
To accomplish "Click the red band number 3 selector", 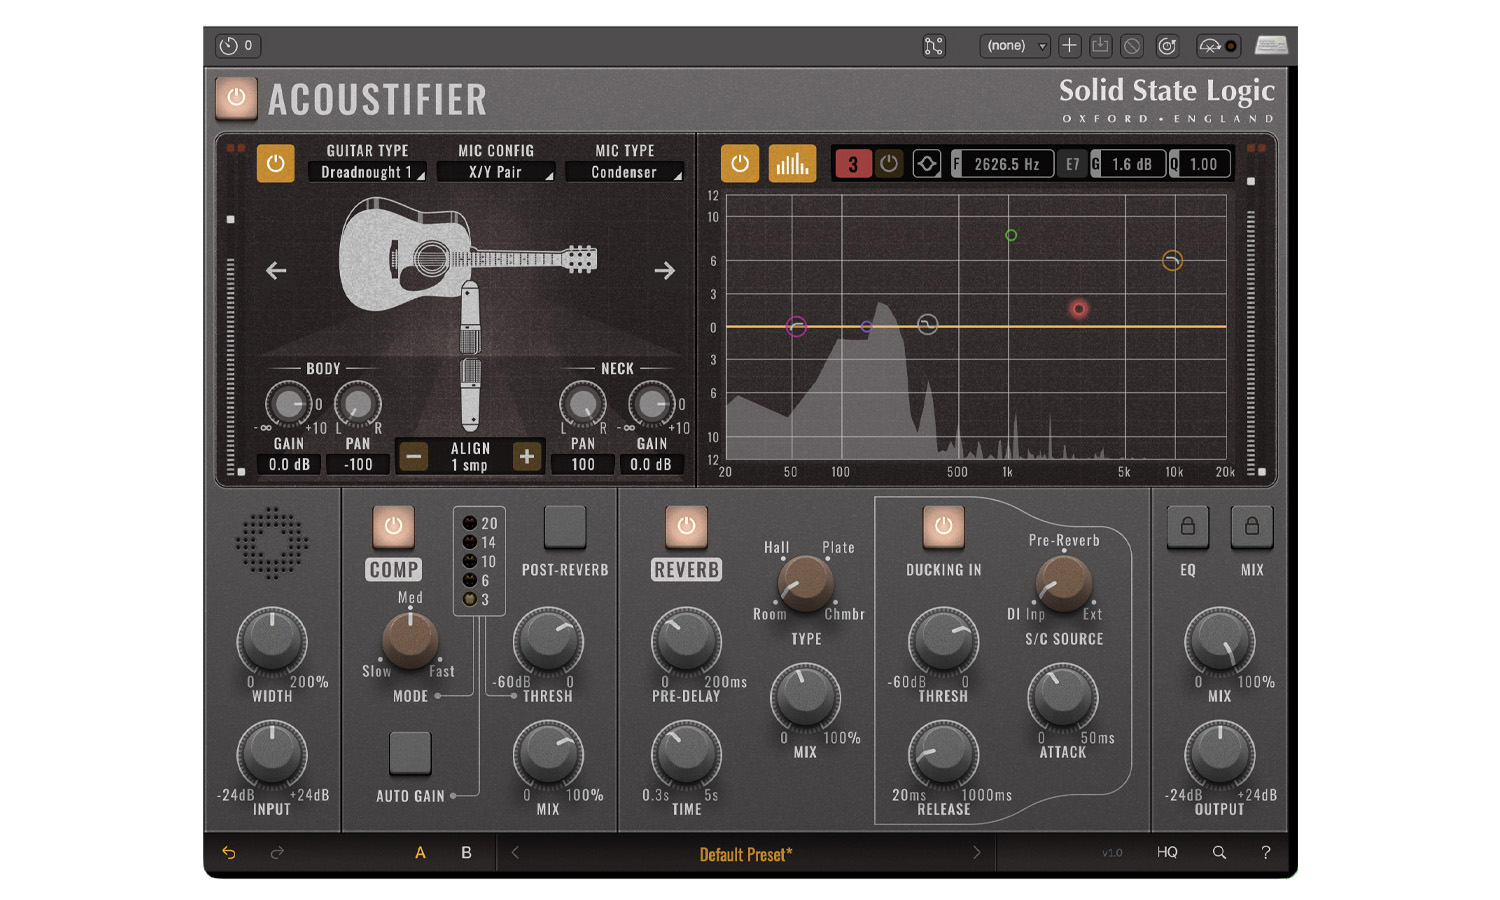I will coord(853,164).
